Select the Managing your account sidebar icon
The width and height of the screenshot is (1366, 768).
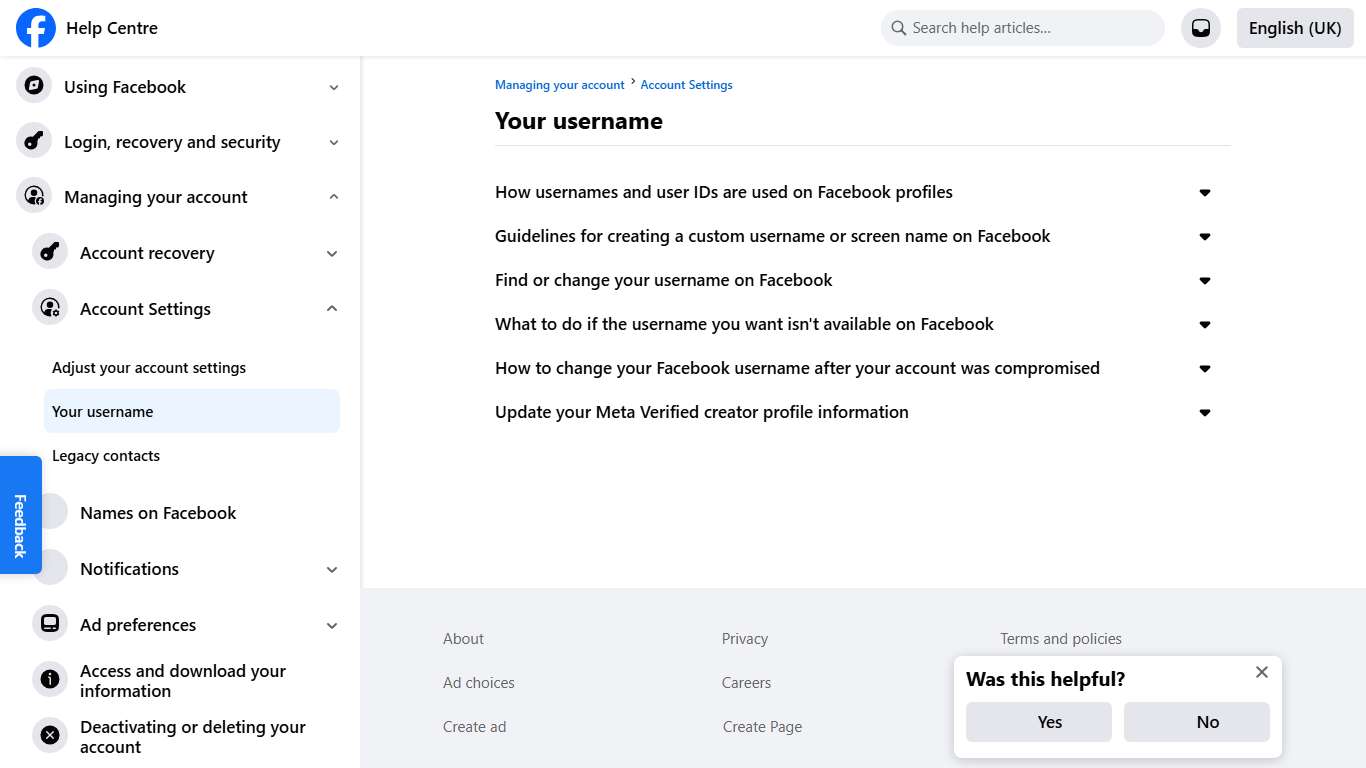click(x=33, y=196)
